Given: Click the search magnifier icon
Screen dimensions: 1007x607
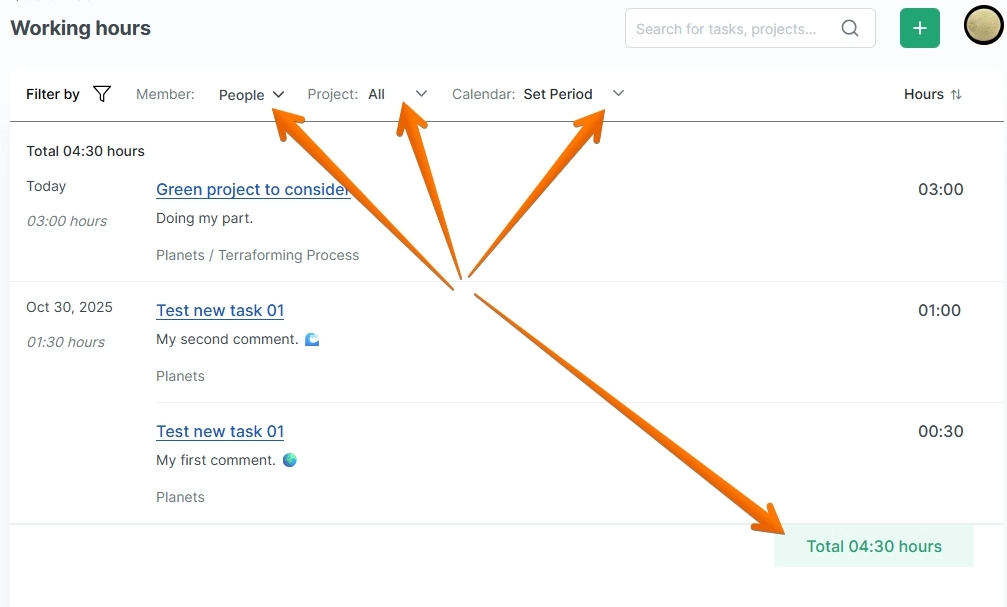Looking at the screenshot, I should [x=850, y=29].
